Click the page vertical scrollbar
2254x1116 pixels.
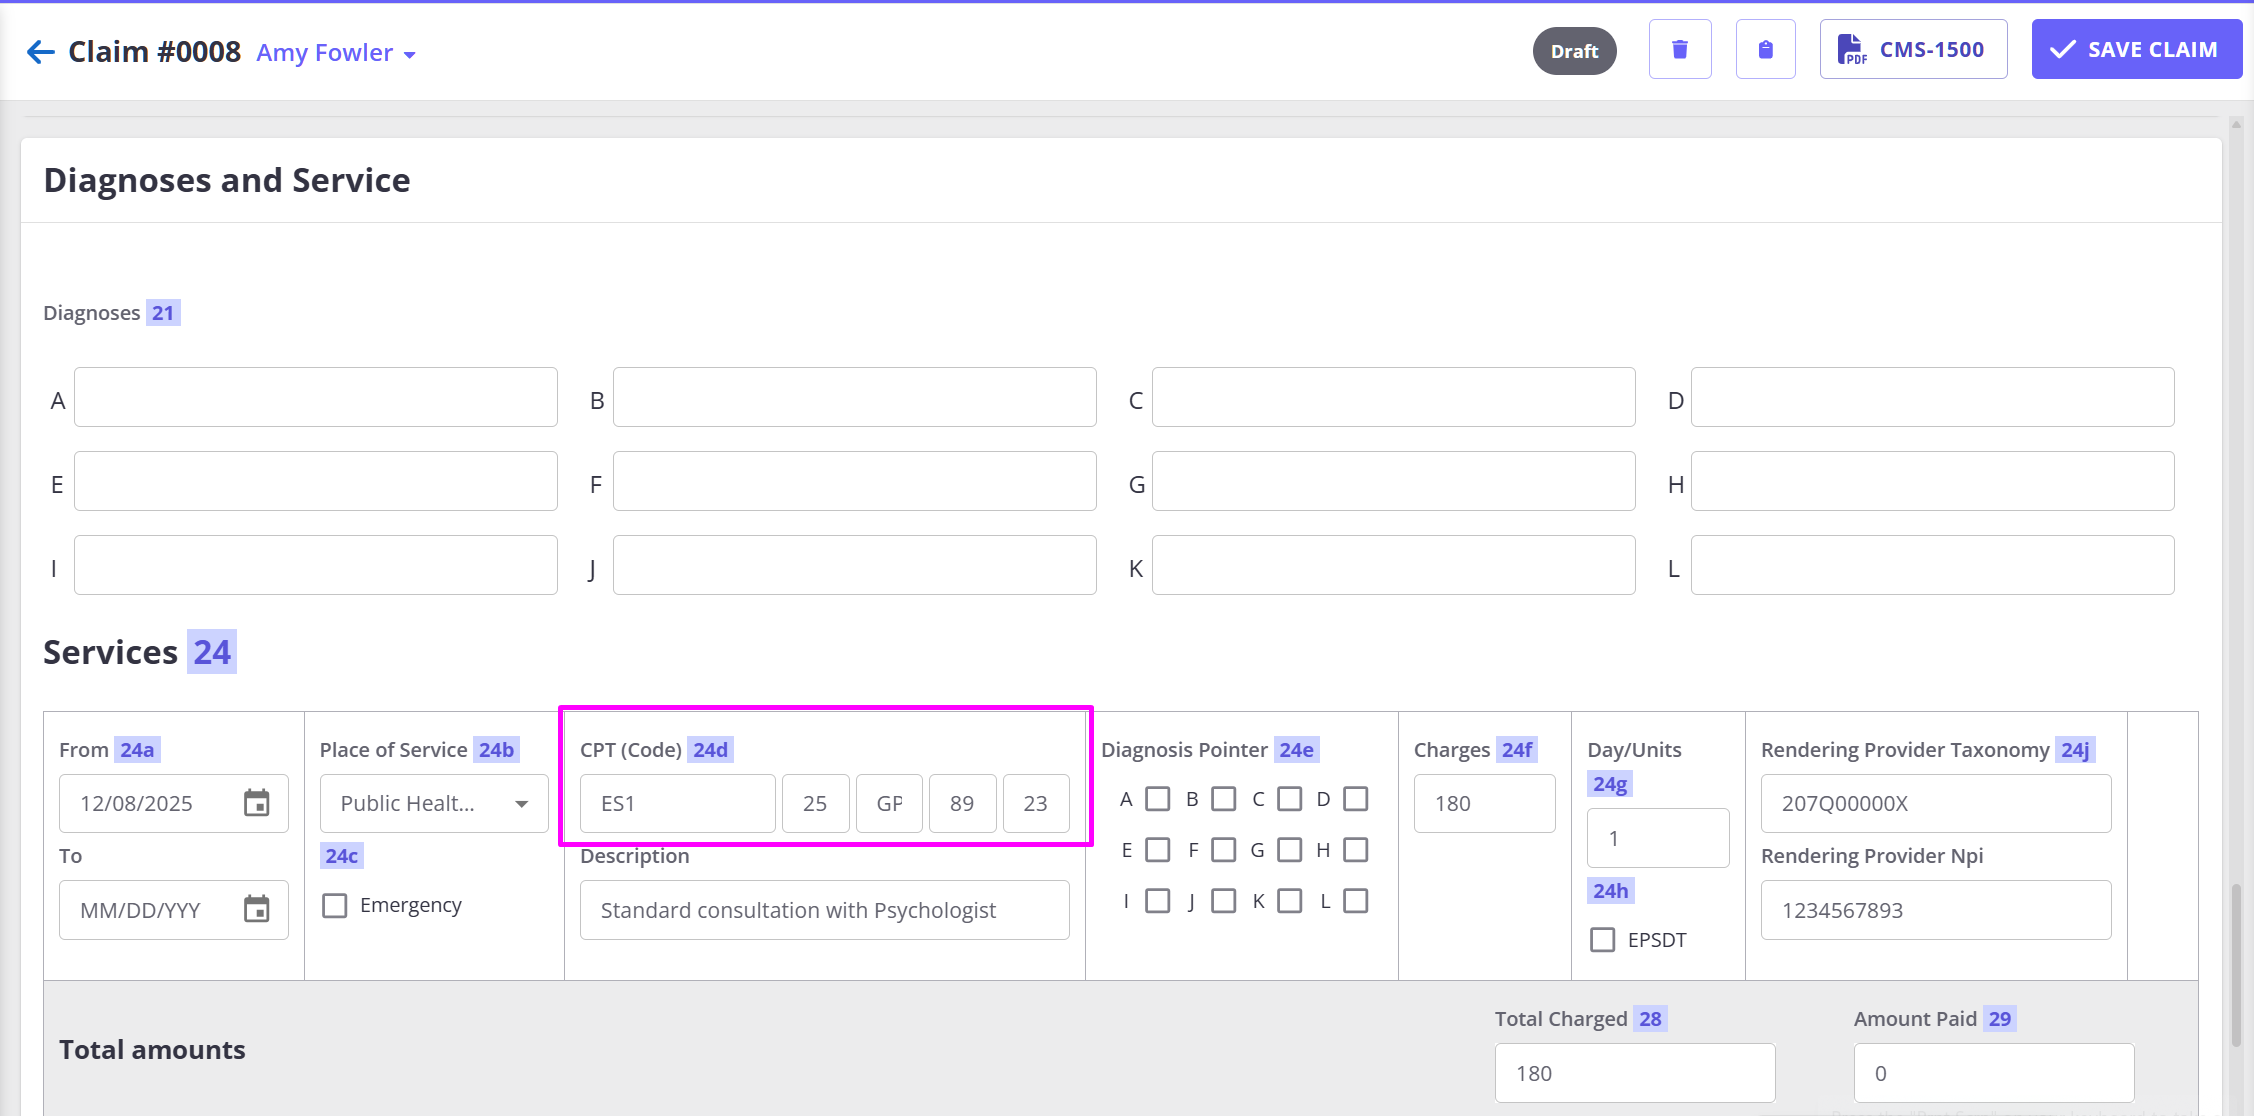pyautogui.click(x=2236, y=965)
